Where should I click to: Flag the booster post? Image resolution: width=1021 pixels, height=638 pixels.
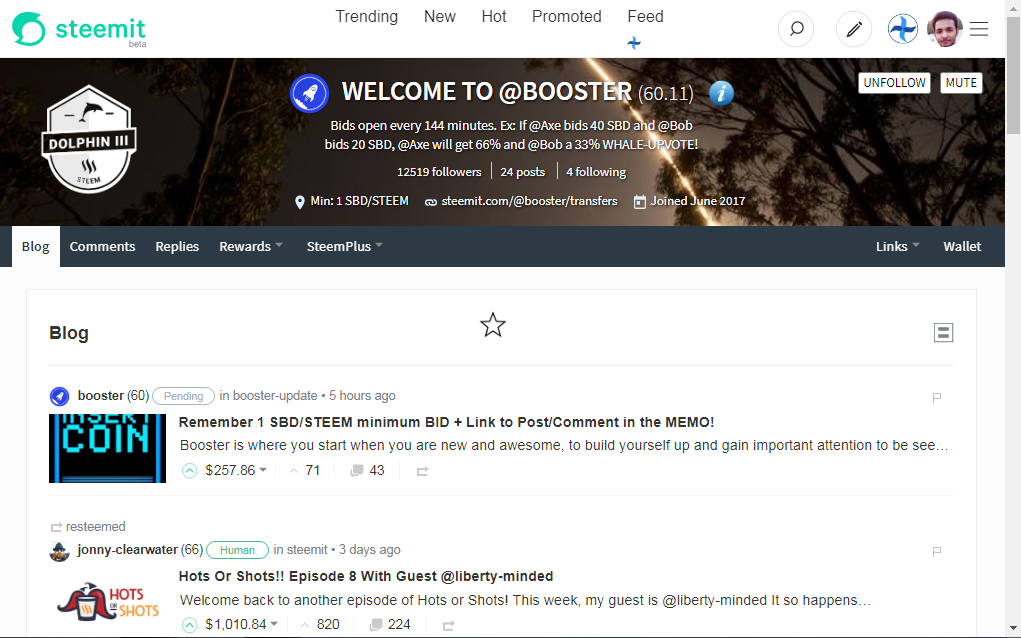pyautogui.click(x=936, y=397)
